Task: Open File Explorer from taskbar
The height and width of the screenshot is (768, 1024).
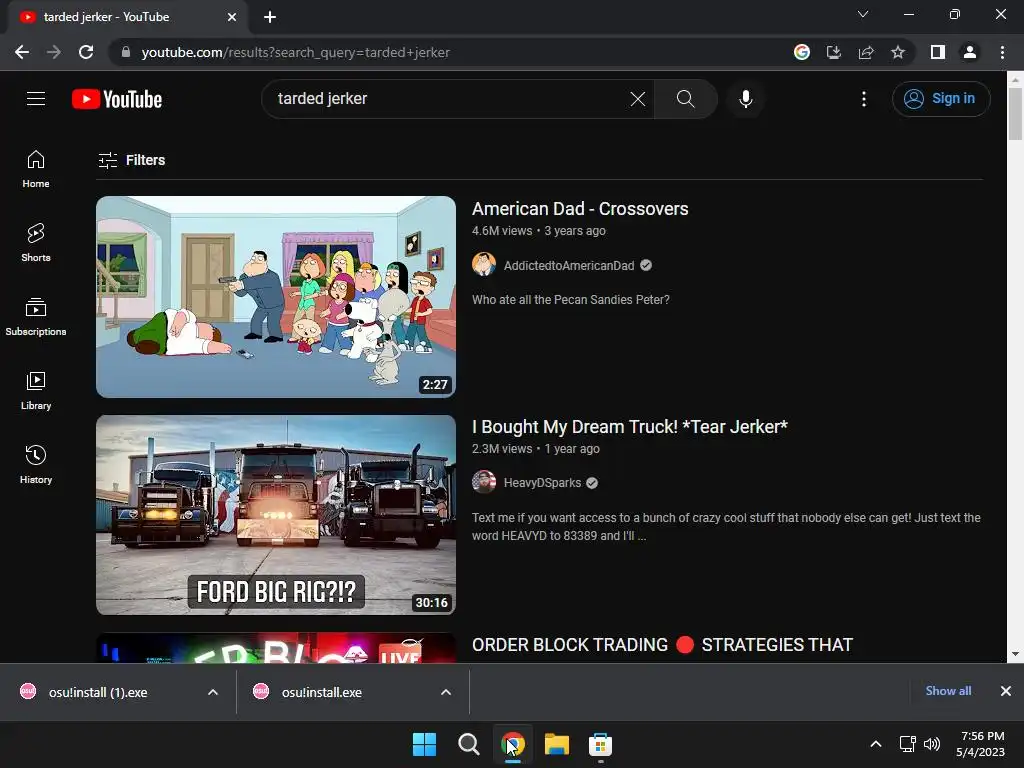Action: pos(556,744)
